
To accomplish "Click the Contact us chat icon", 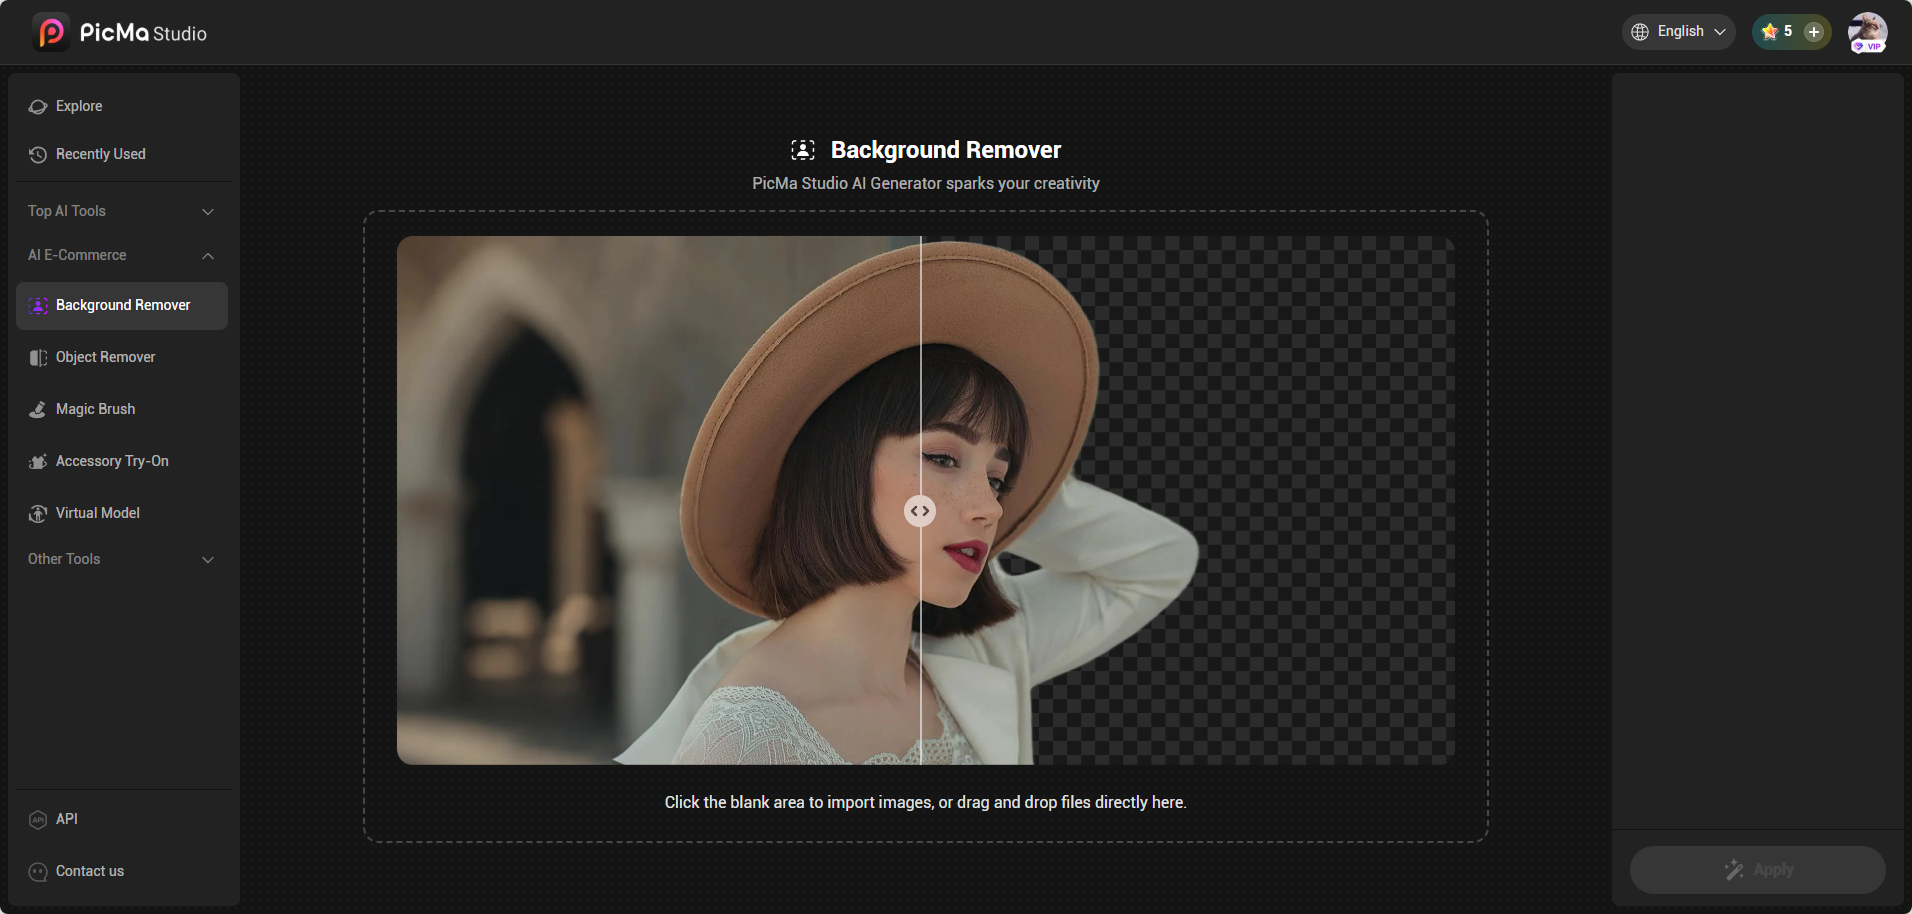I will (x=38, y=871).
